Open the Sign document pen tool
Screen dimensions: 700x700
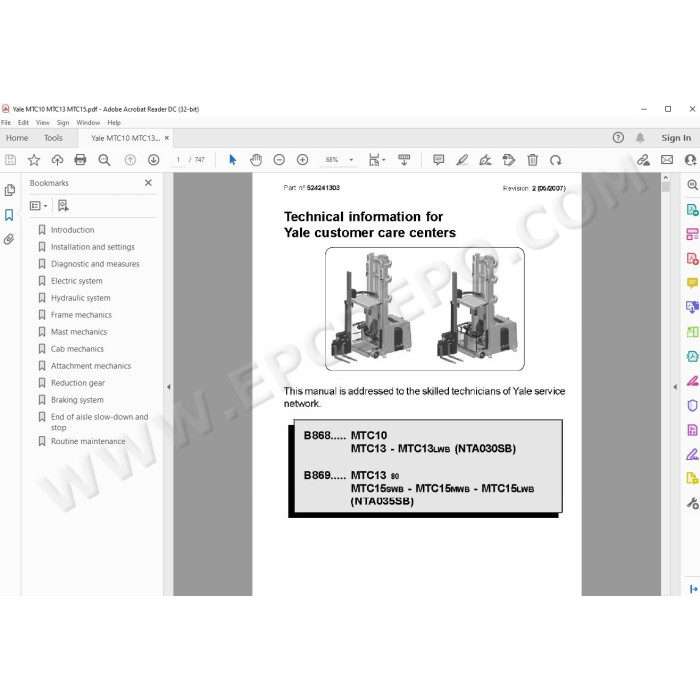[485, 160]
